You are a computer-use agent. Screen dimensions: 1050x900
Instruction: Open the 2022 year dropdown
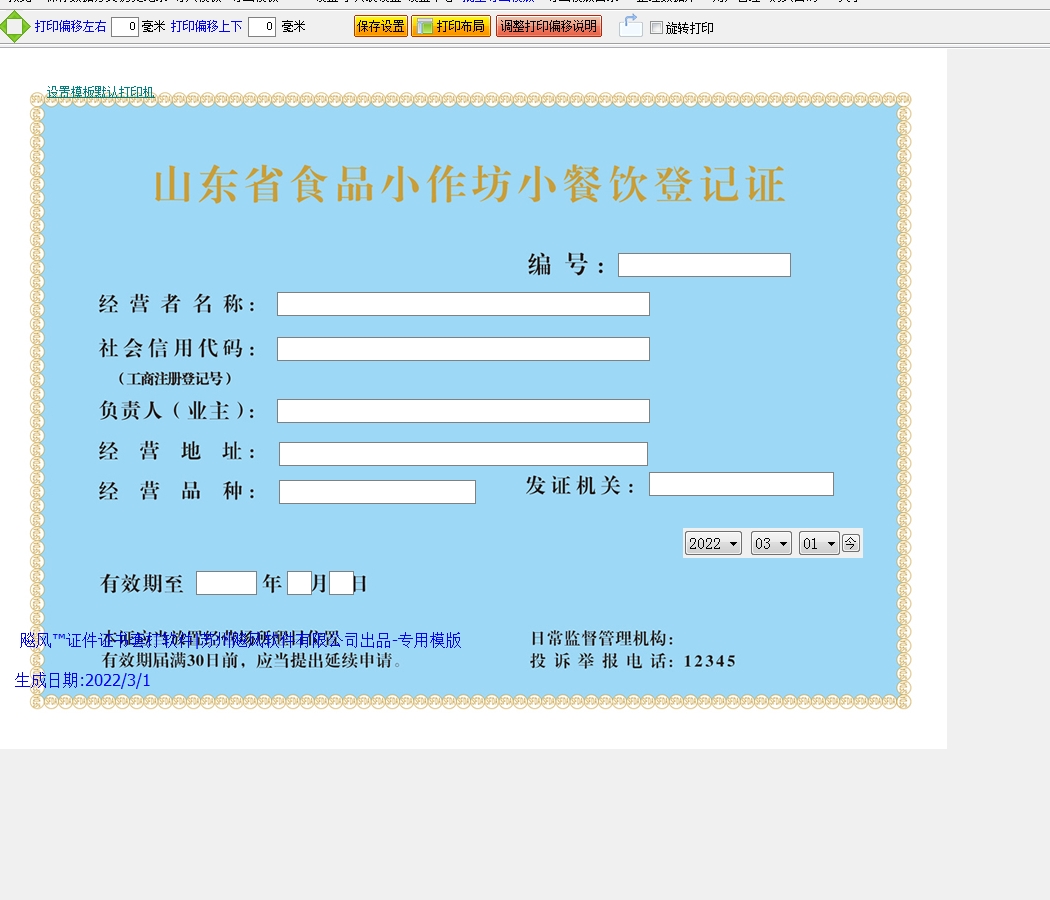713,543
